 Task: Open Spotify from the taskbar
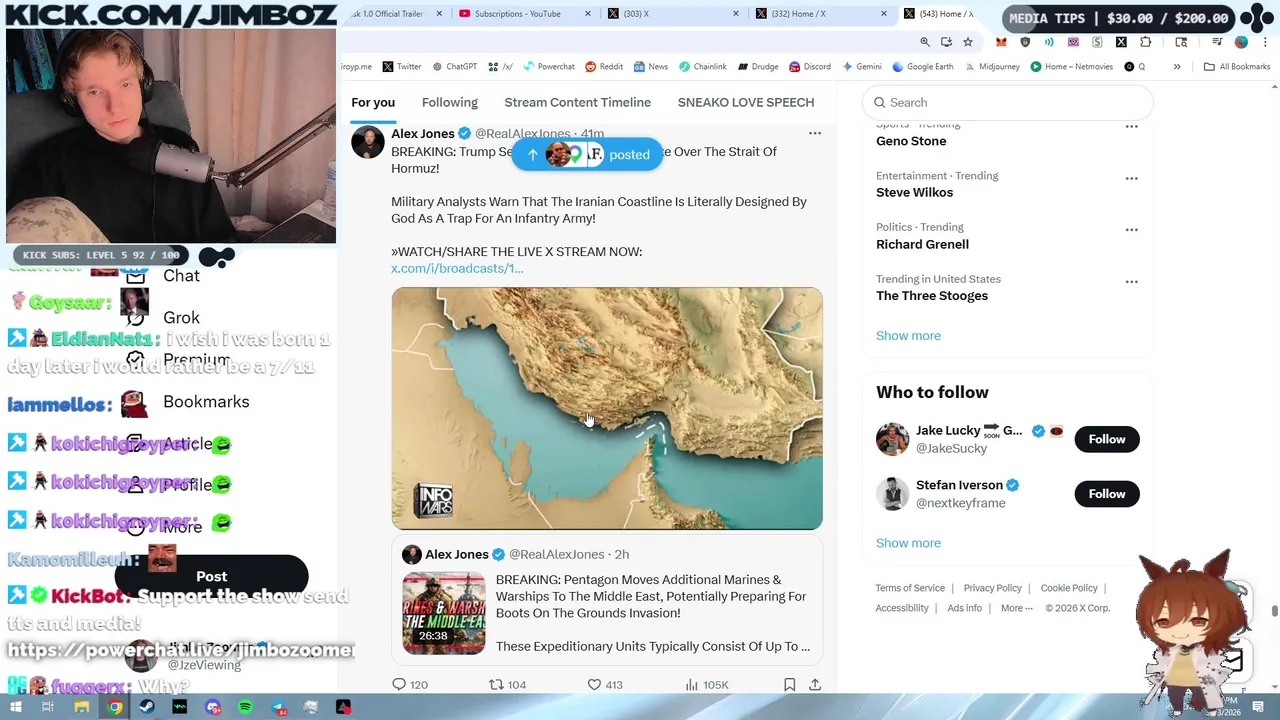245,707
